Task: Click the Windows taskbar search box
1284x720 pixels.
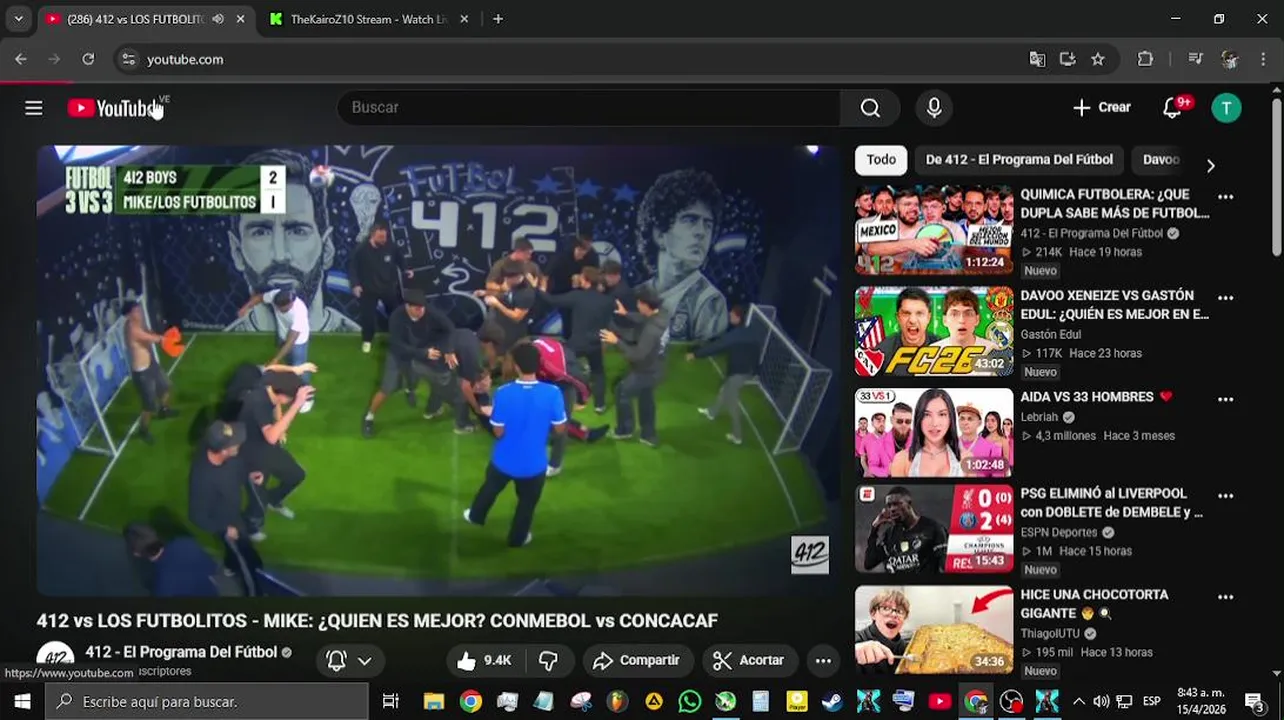Action: pyautogui.click(x=207, y=701)
